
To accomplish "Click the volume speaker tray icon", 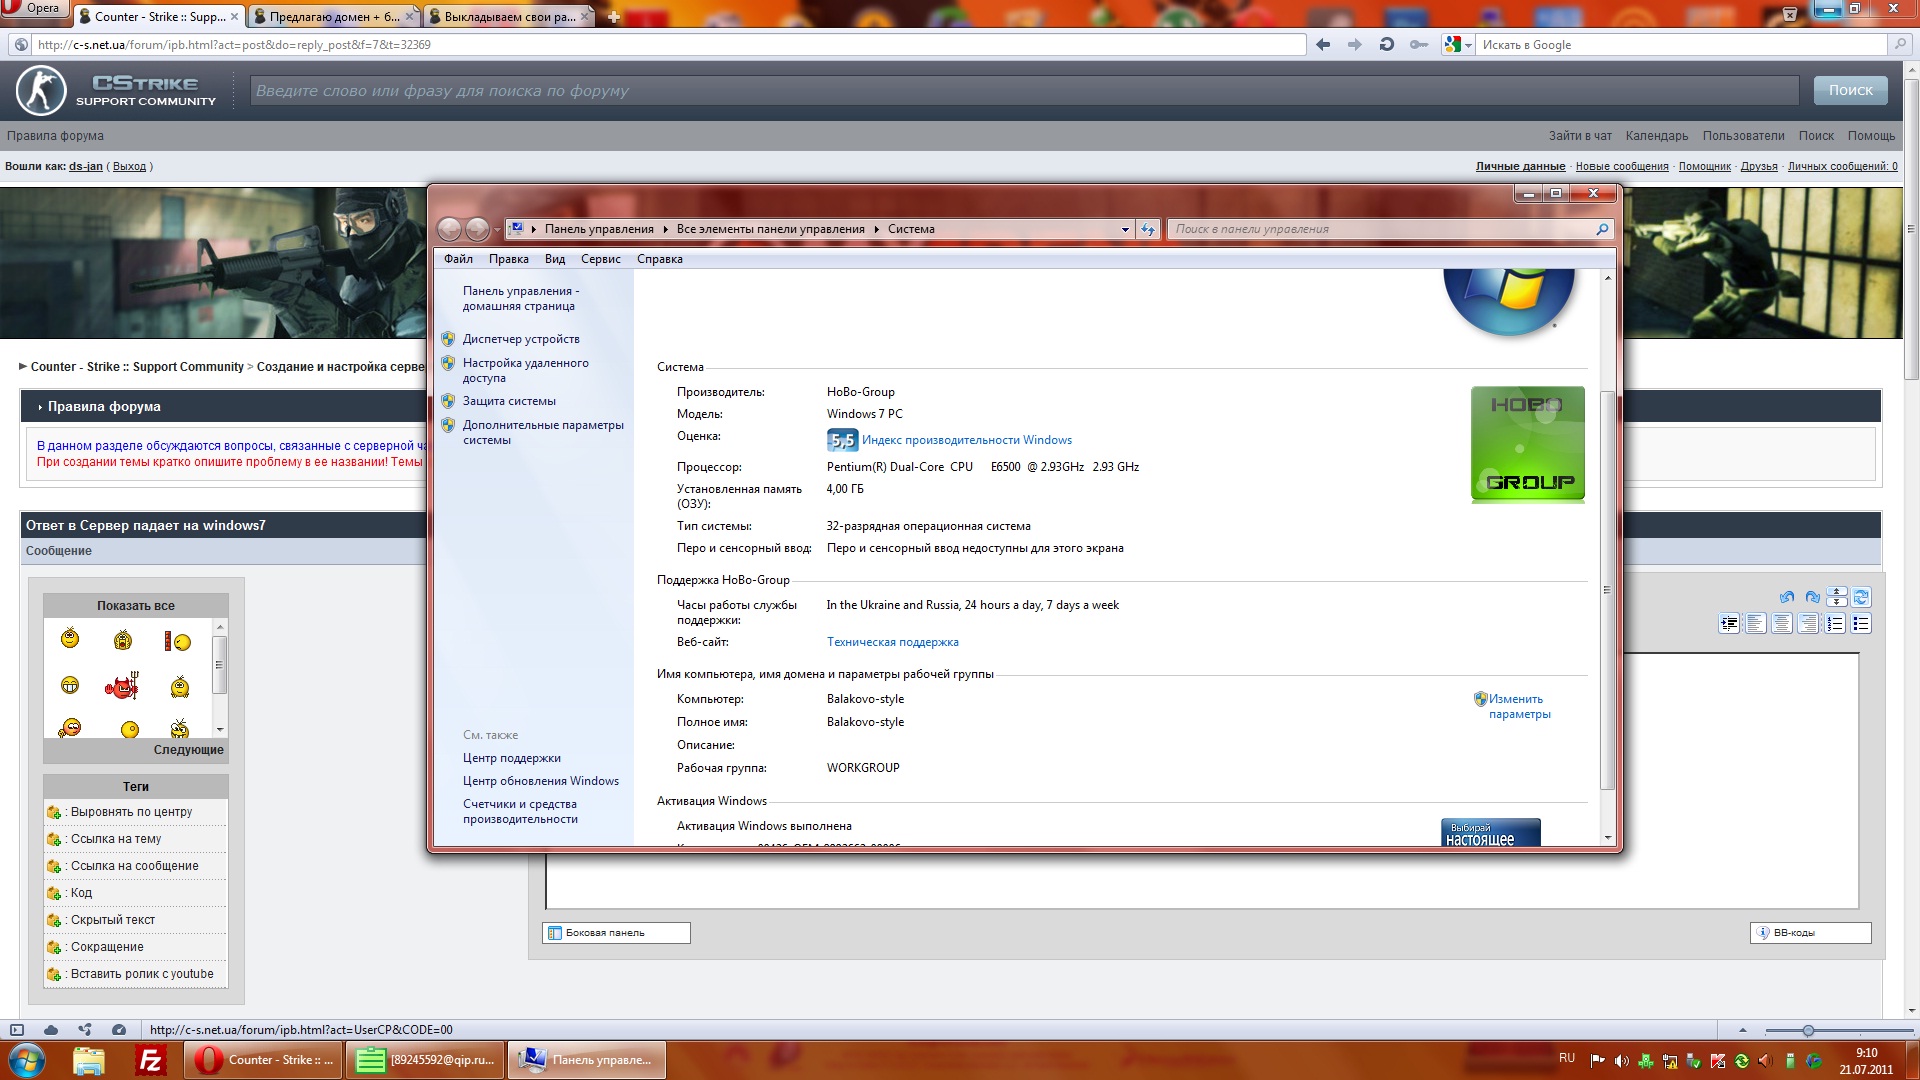I will click(1621, 1061).
